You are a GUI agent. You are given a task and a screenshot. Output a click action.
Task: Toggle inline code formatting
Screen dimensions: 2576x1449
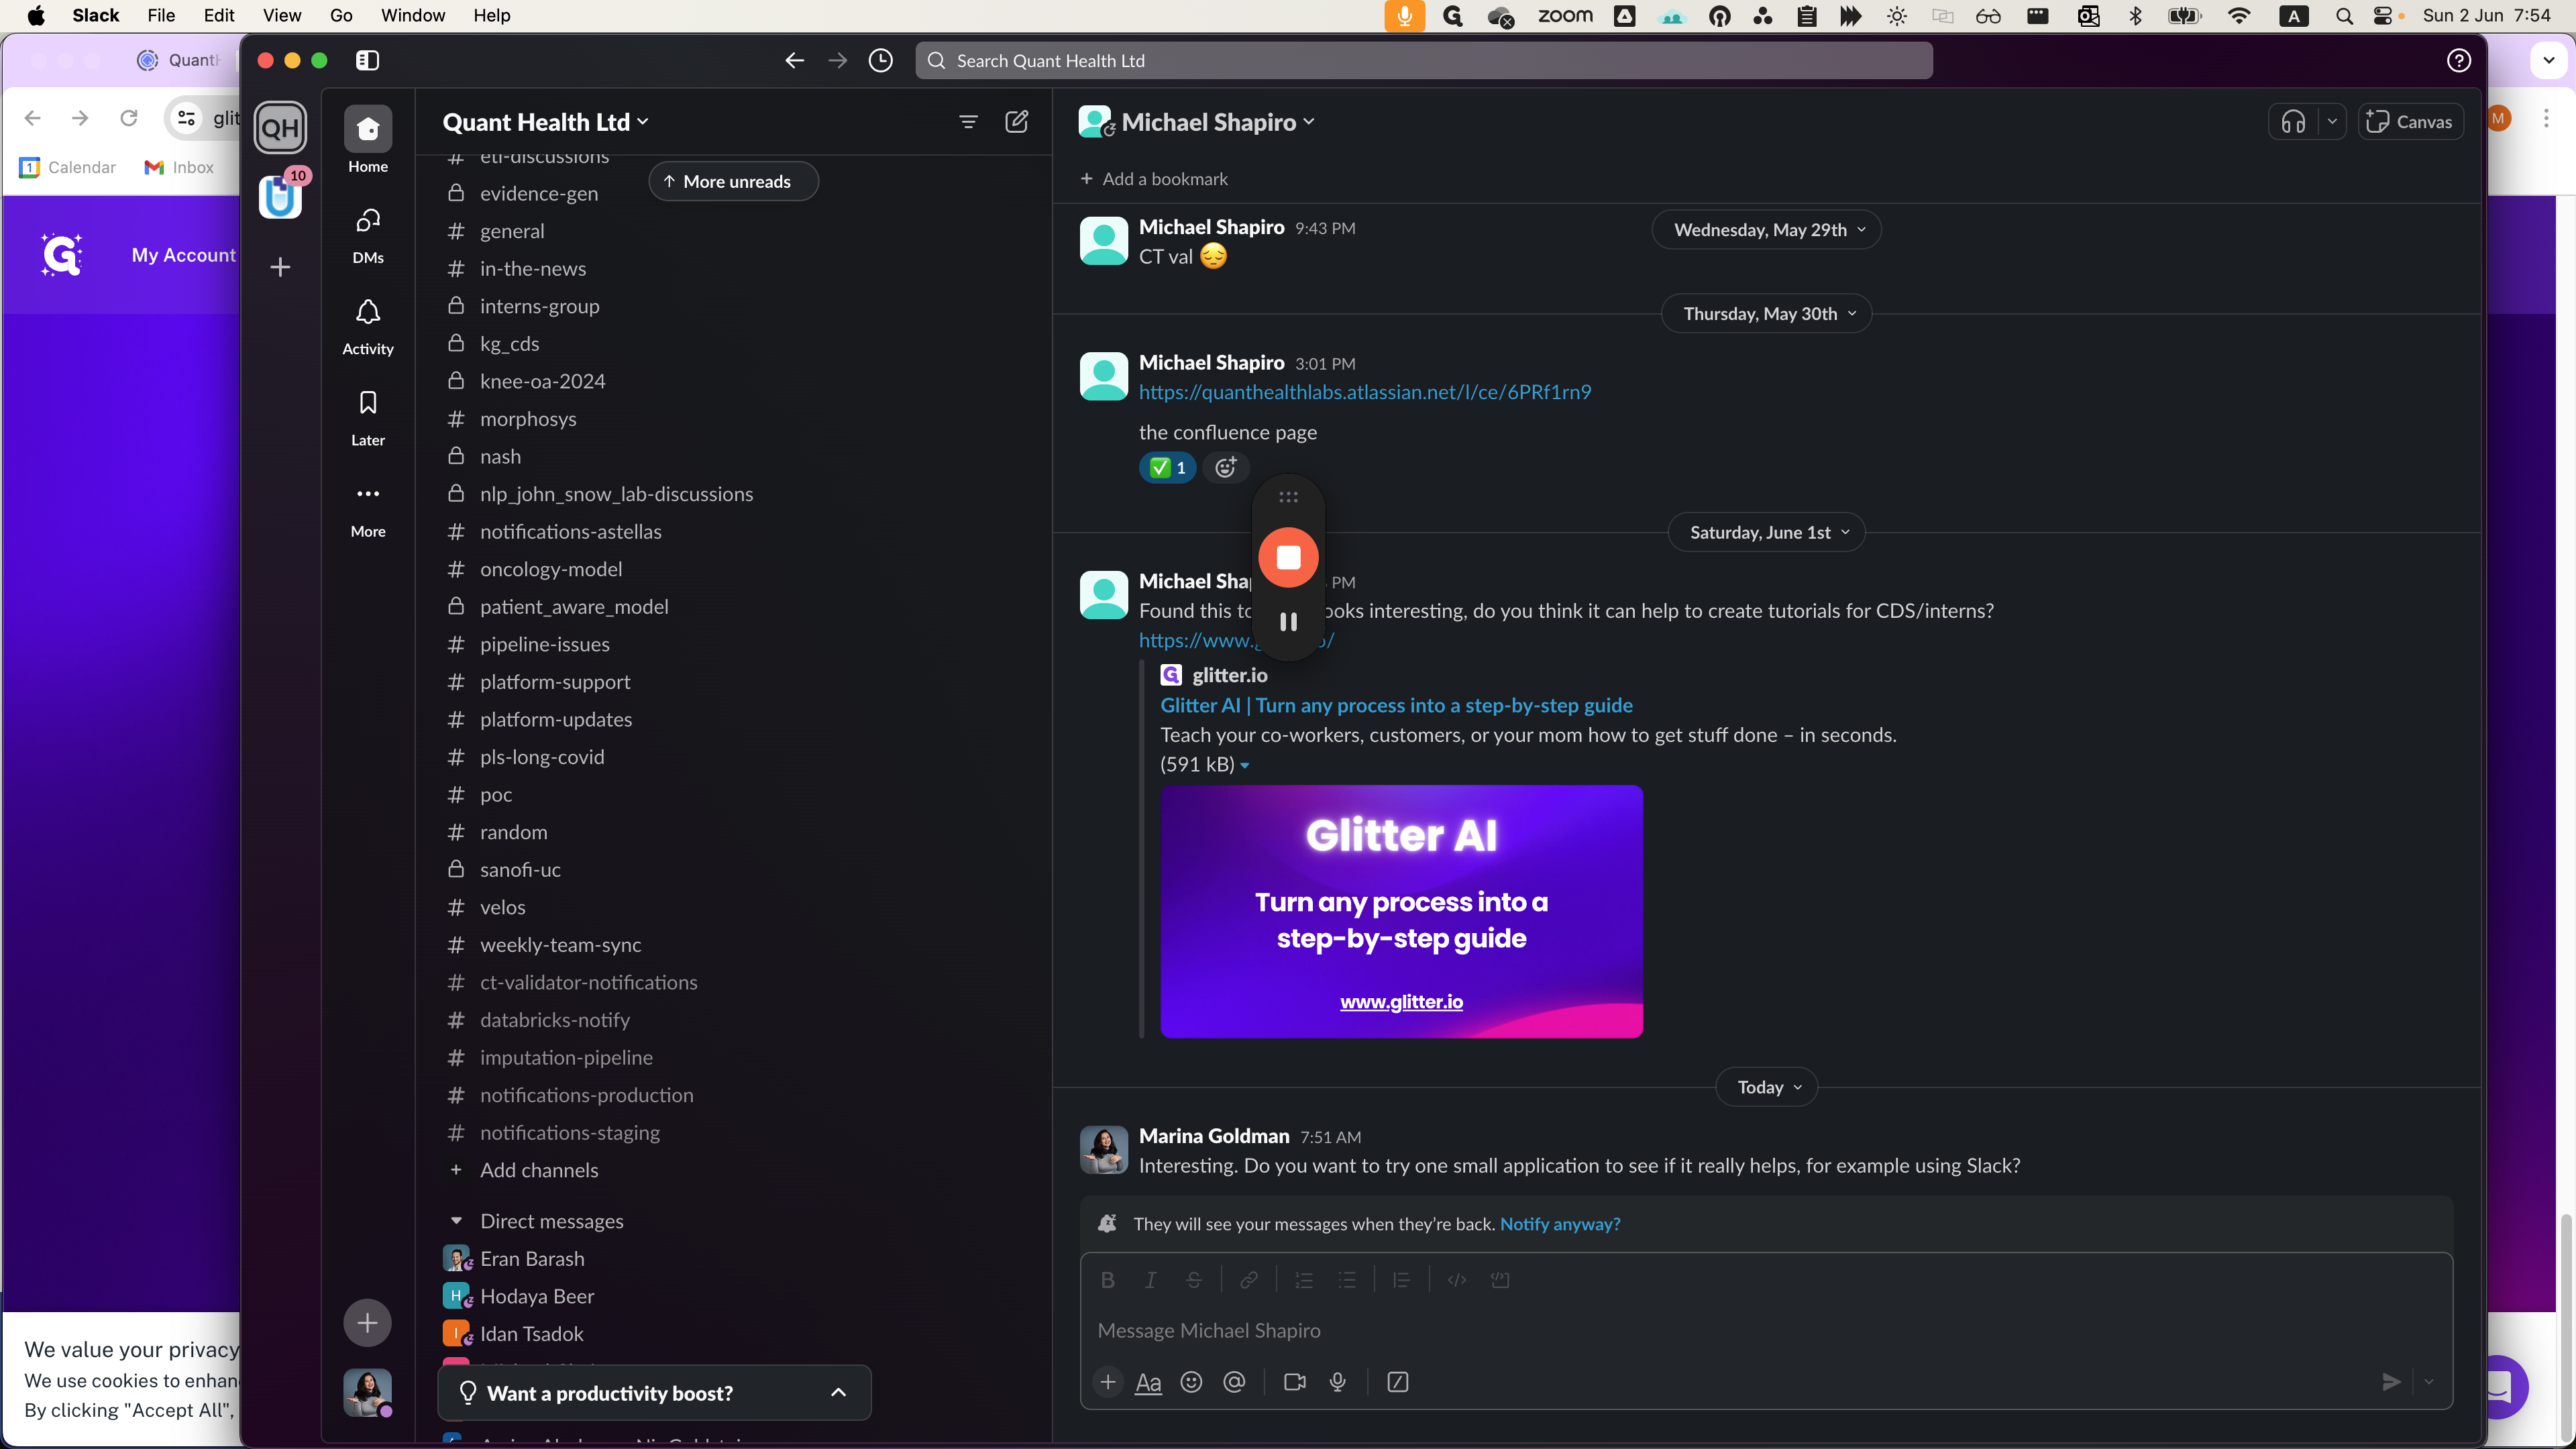coord(1457,1280)
